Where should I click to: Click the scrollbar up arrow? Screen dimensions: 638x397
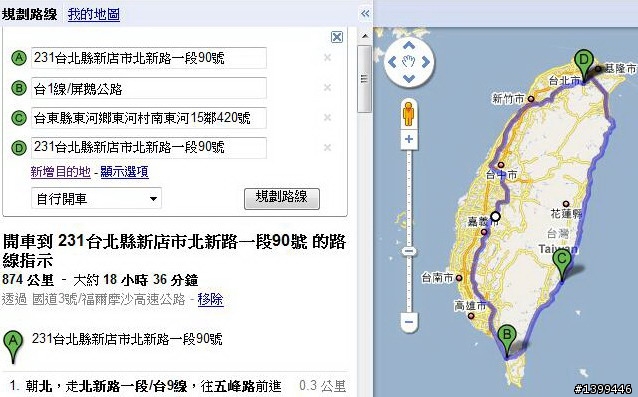365,36
